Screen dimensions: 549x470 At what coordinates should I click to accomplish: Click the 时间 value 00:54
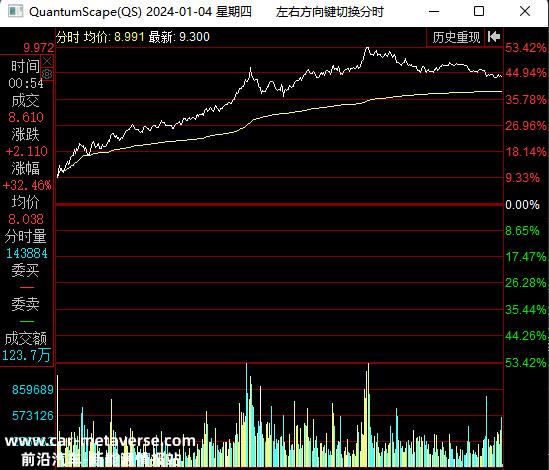tap(26, 83)
